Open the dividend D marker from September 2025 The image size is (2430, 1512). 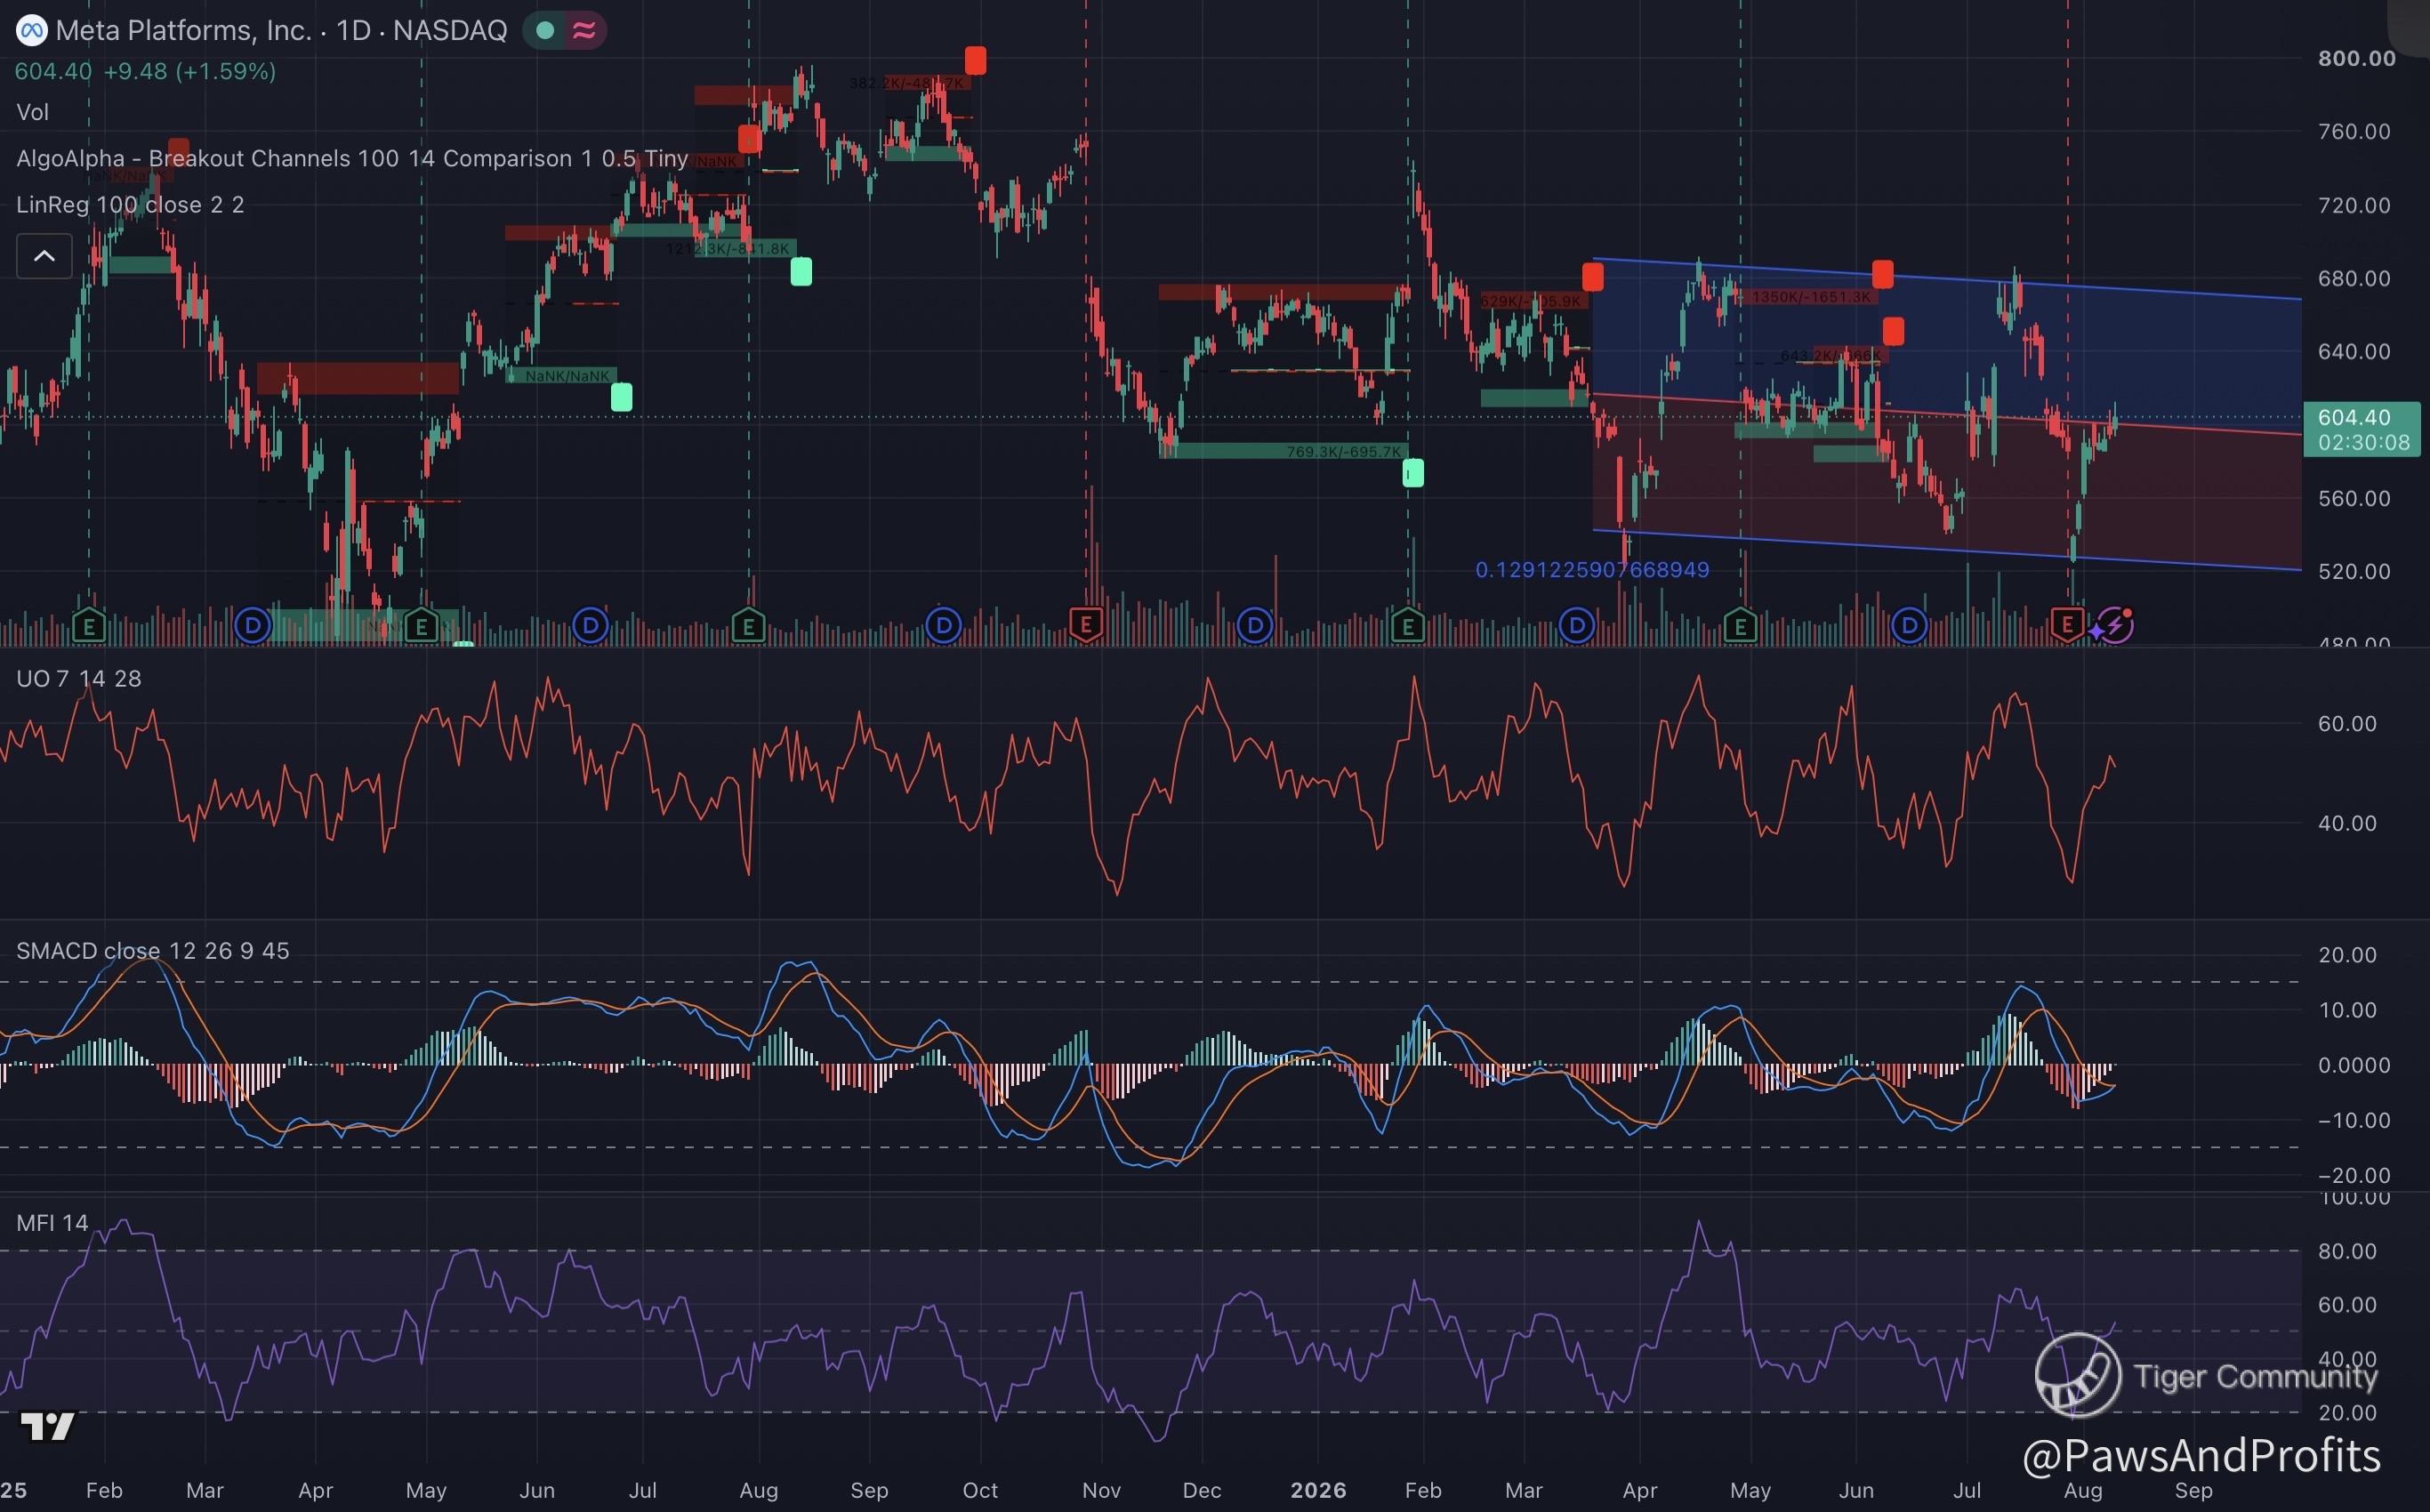943,627
